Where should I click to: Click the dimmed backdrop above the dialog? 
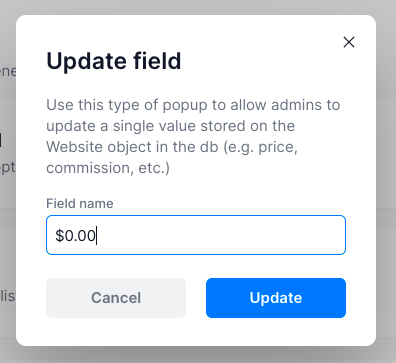[x=198, y=7]
